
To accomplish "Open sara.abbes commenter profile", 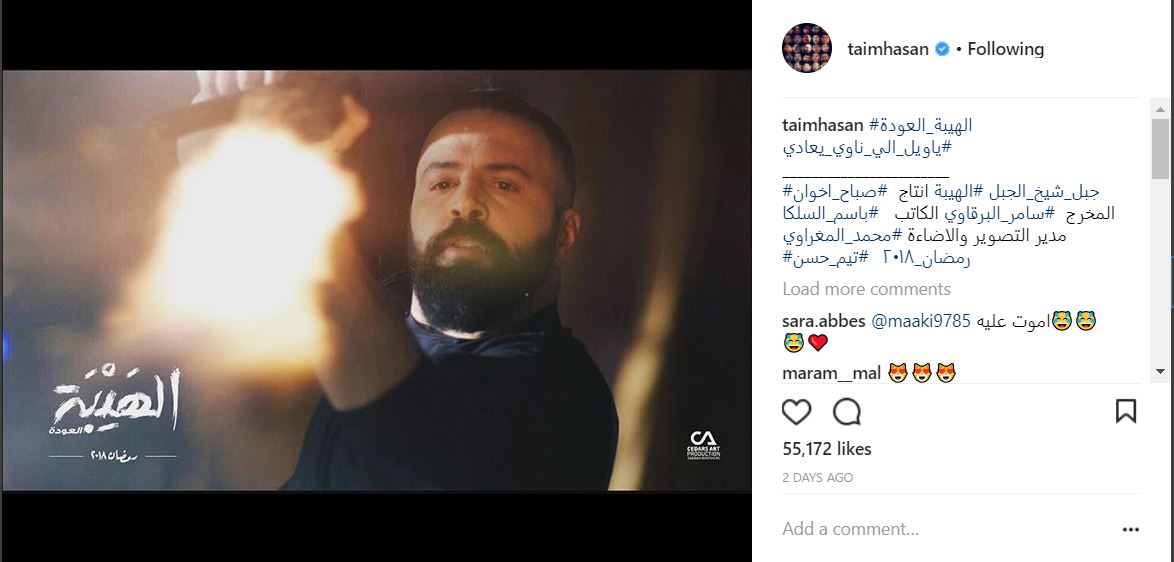I will coord(824,321).
